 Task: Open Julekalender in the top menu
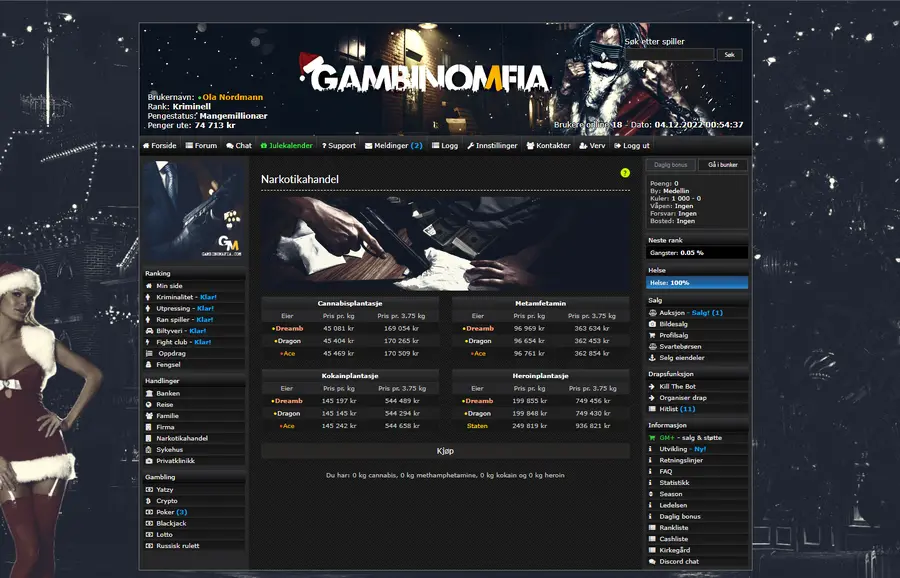286,146
